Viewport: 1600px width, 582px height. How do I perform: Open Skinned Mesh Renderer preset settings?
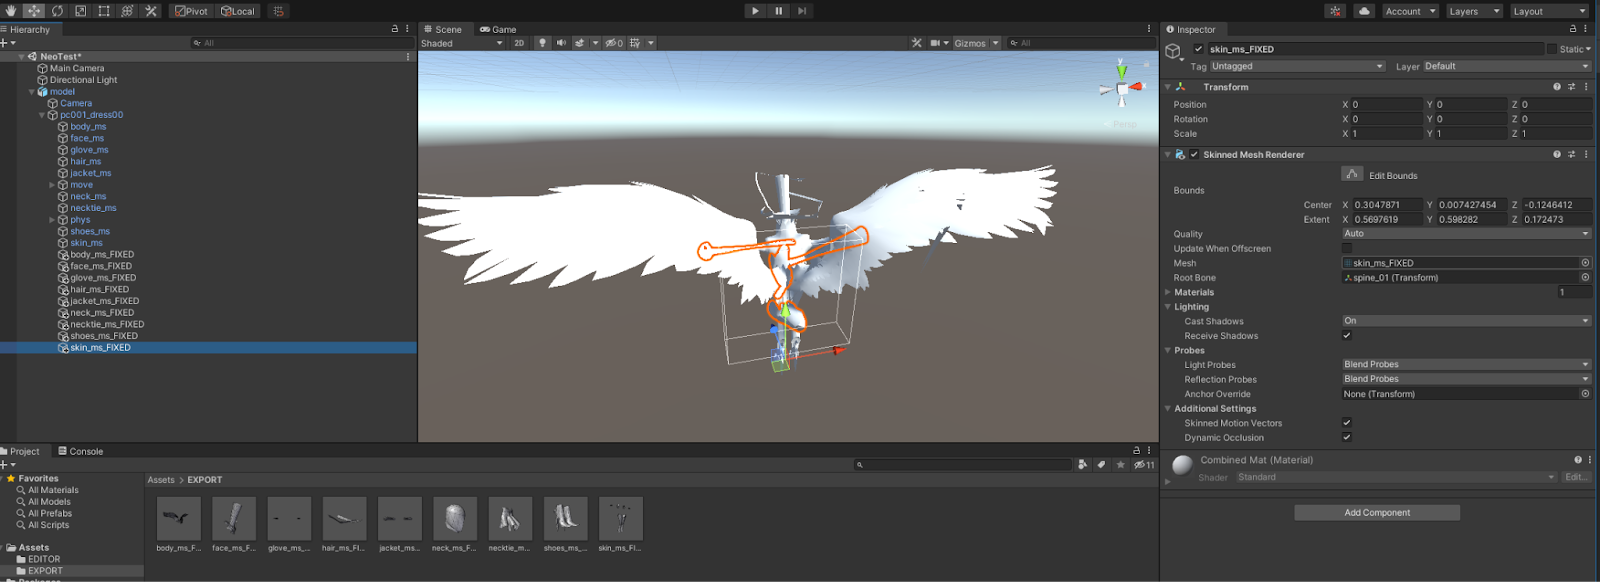click(1571, 155)
